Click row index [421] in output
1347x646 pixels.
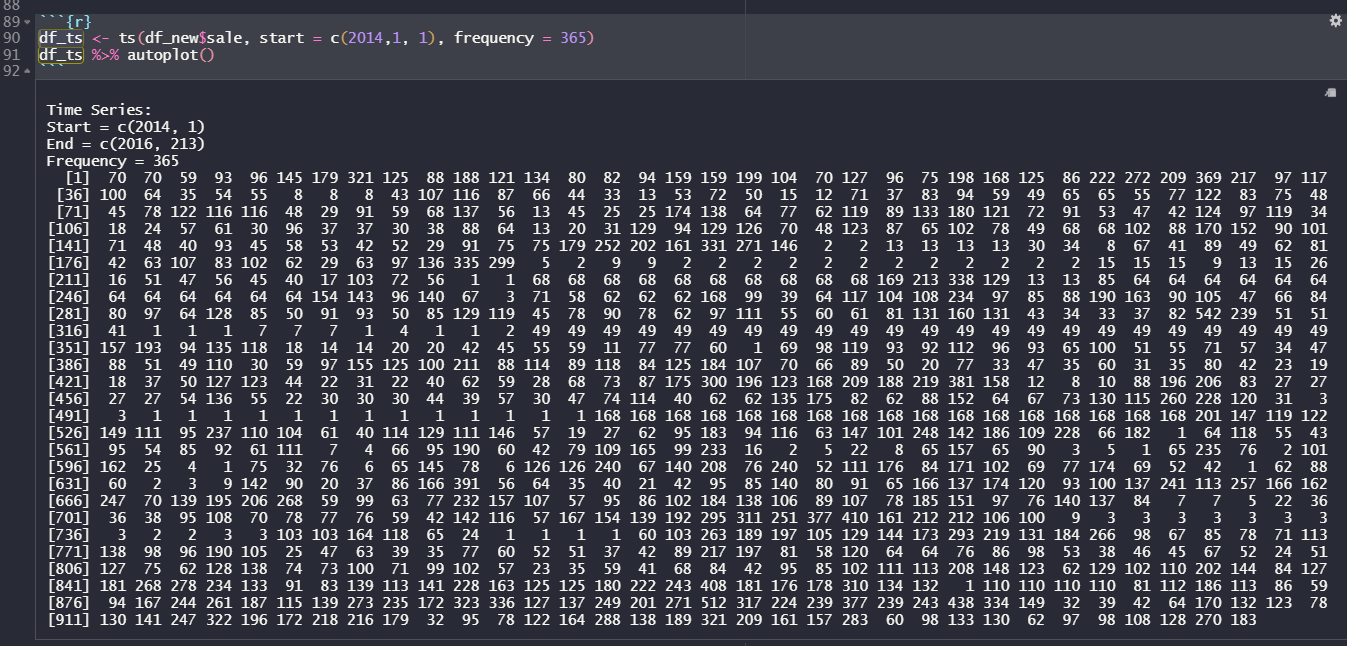68,381
